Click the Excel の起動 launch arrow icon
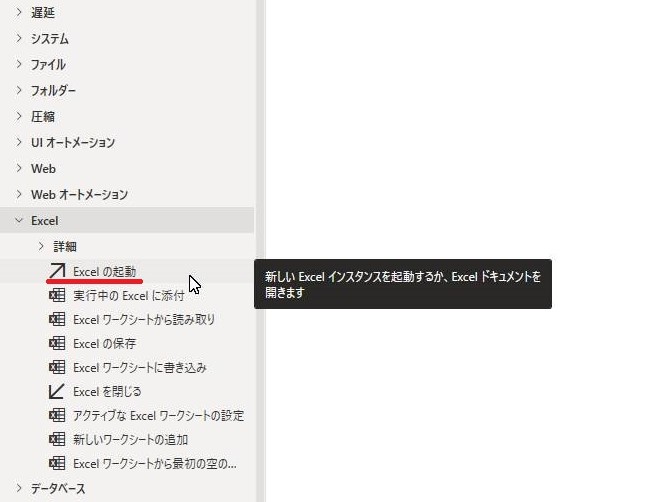Image resolution: width=671 pixels, height=502 pixels. pos(56,271)
